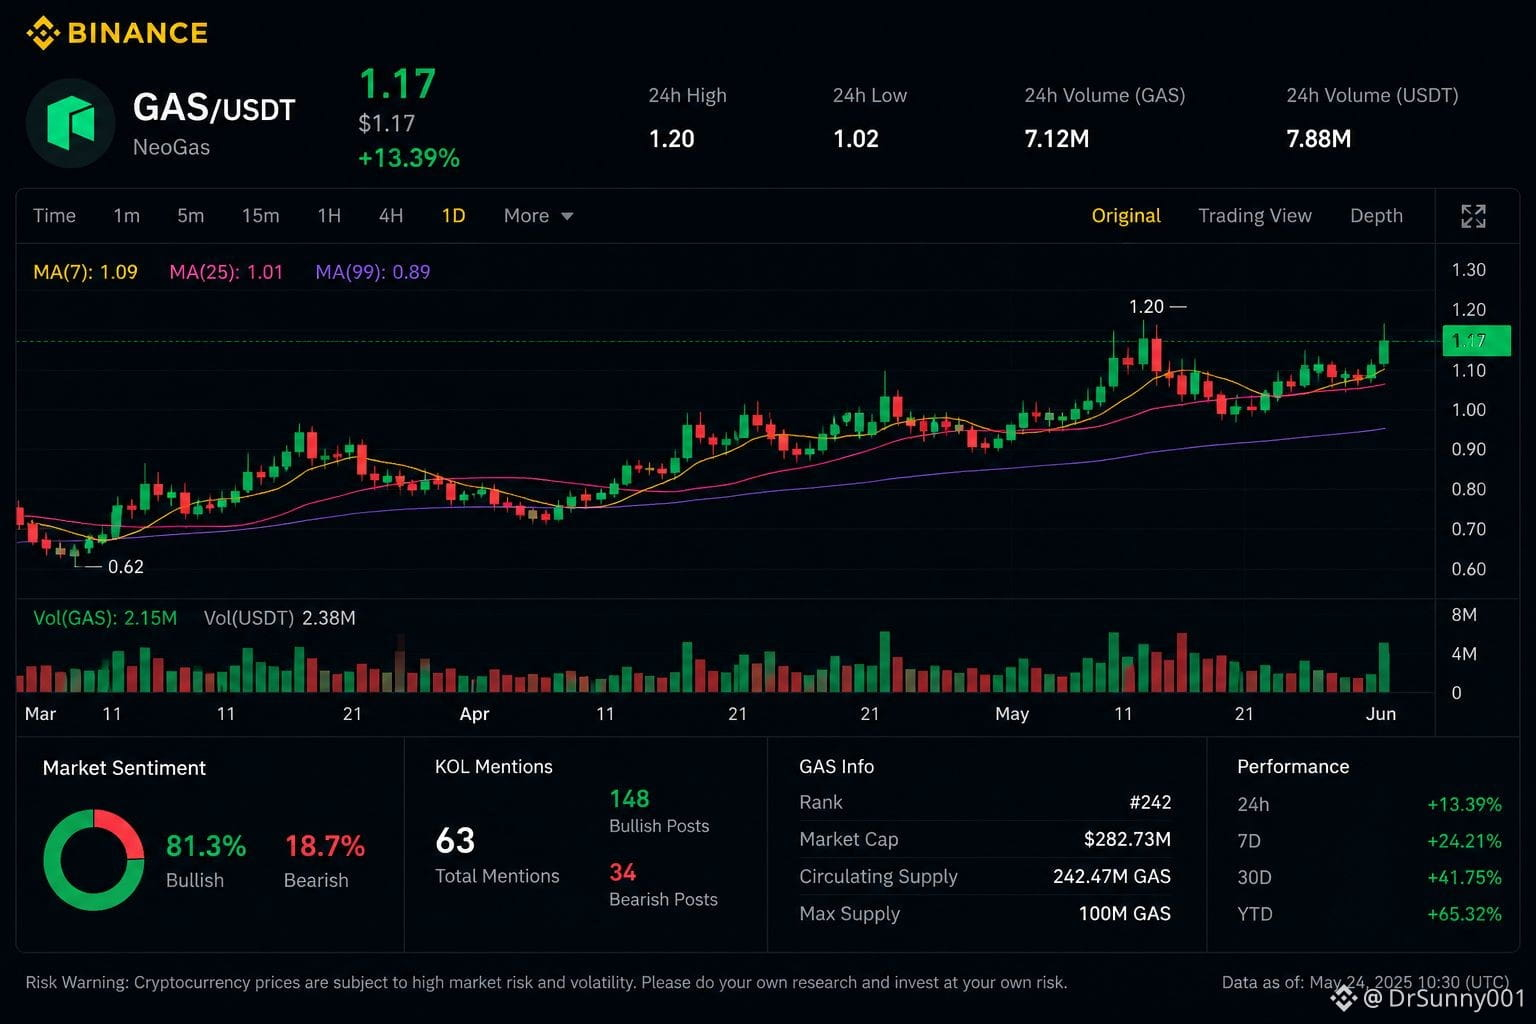This screenshot has height=1024, width=1536.
Task: Click the Binance logo
Action: 116,33
